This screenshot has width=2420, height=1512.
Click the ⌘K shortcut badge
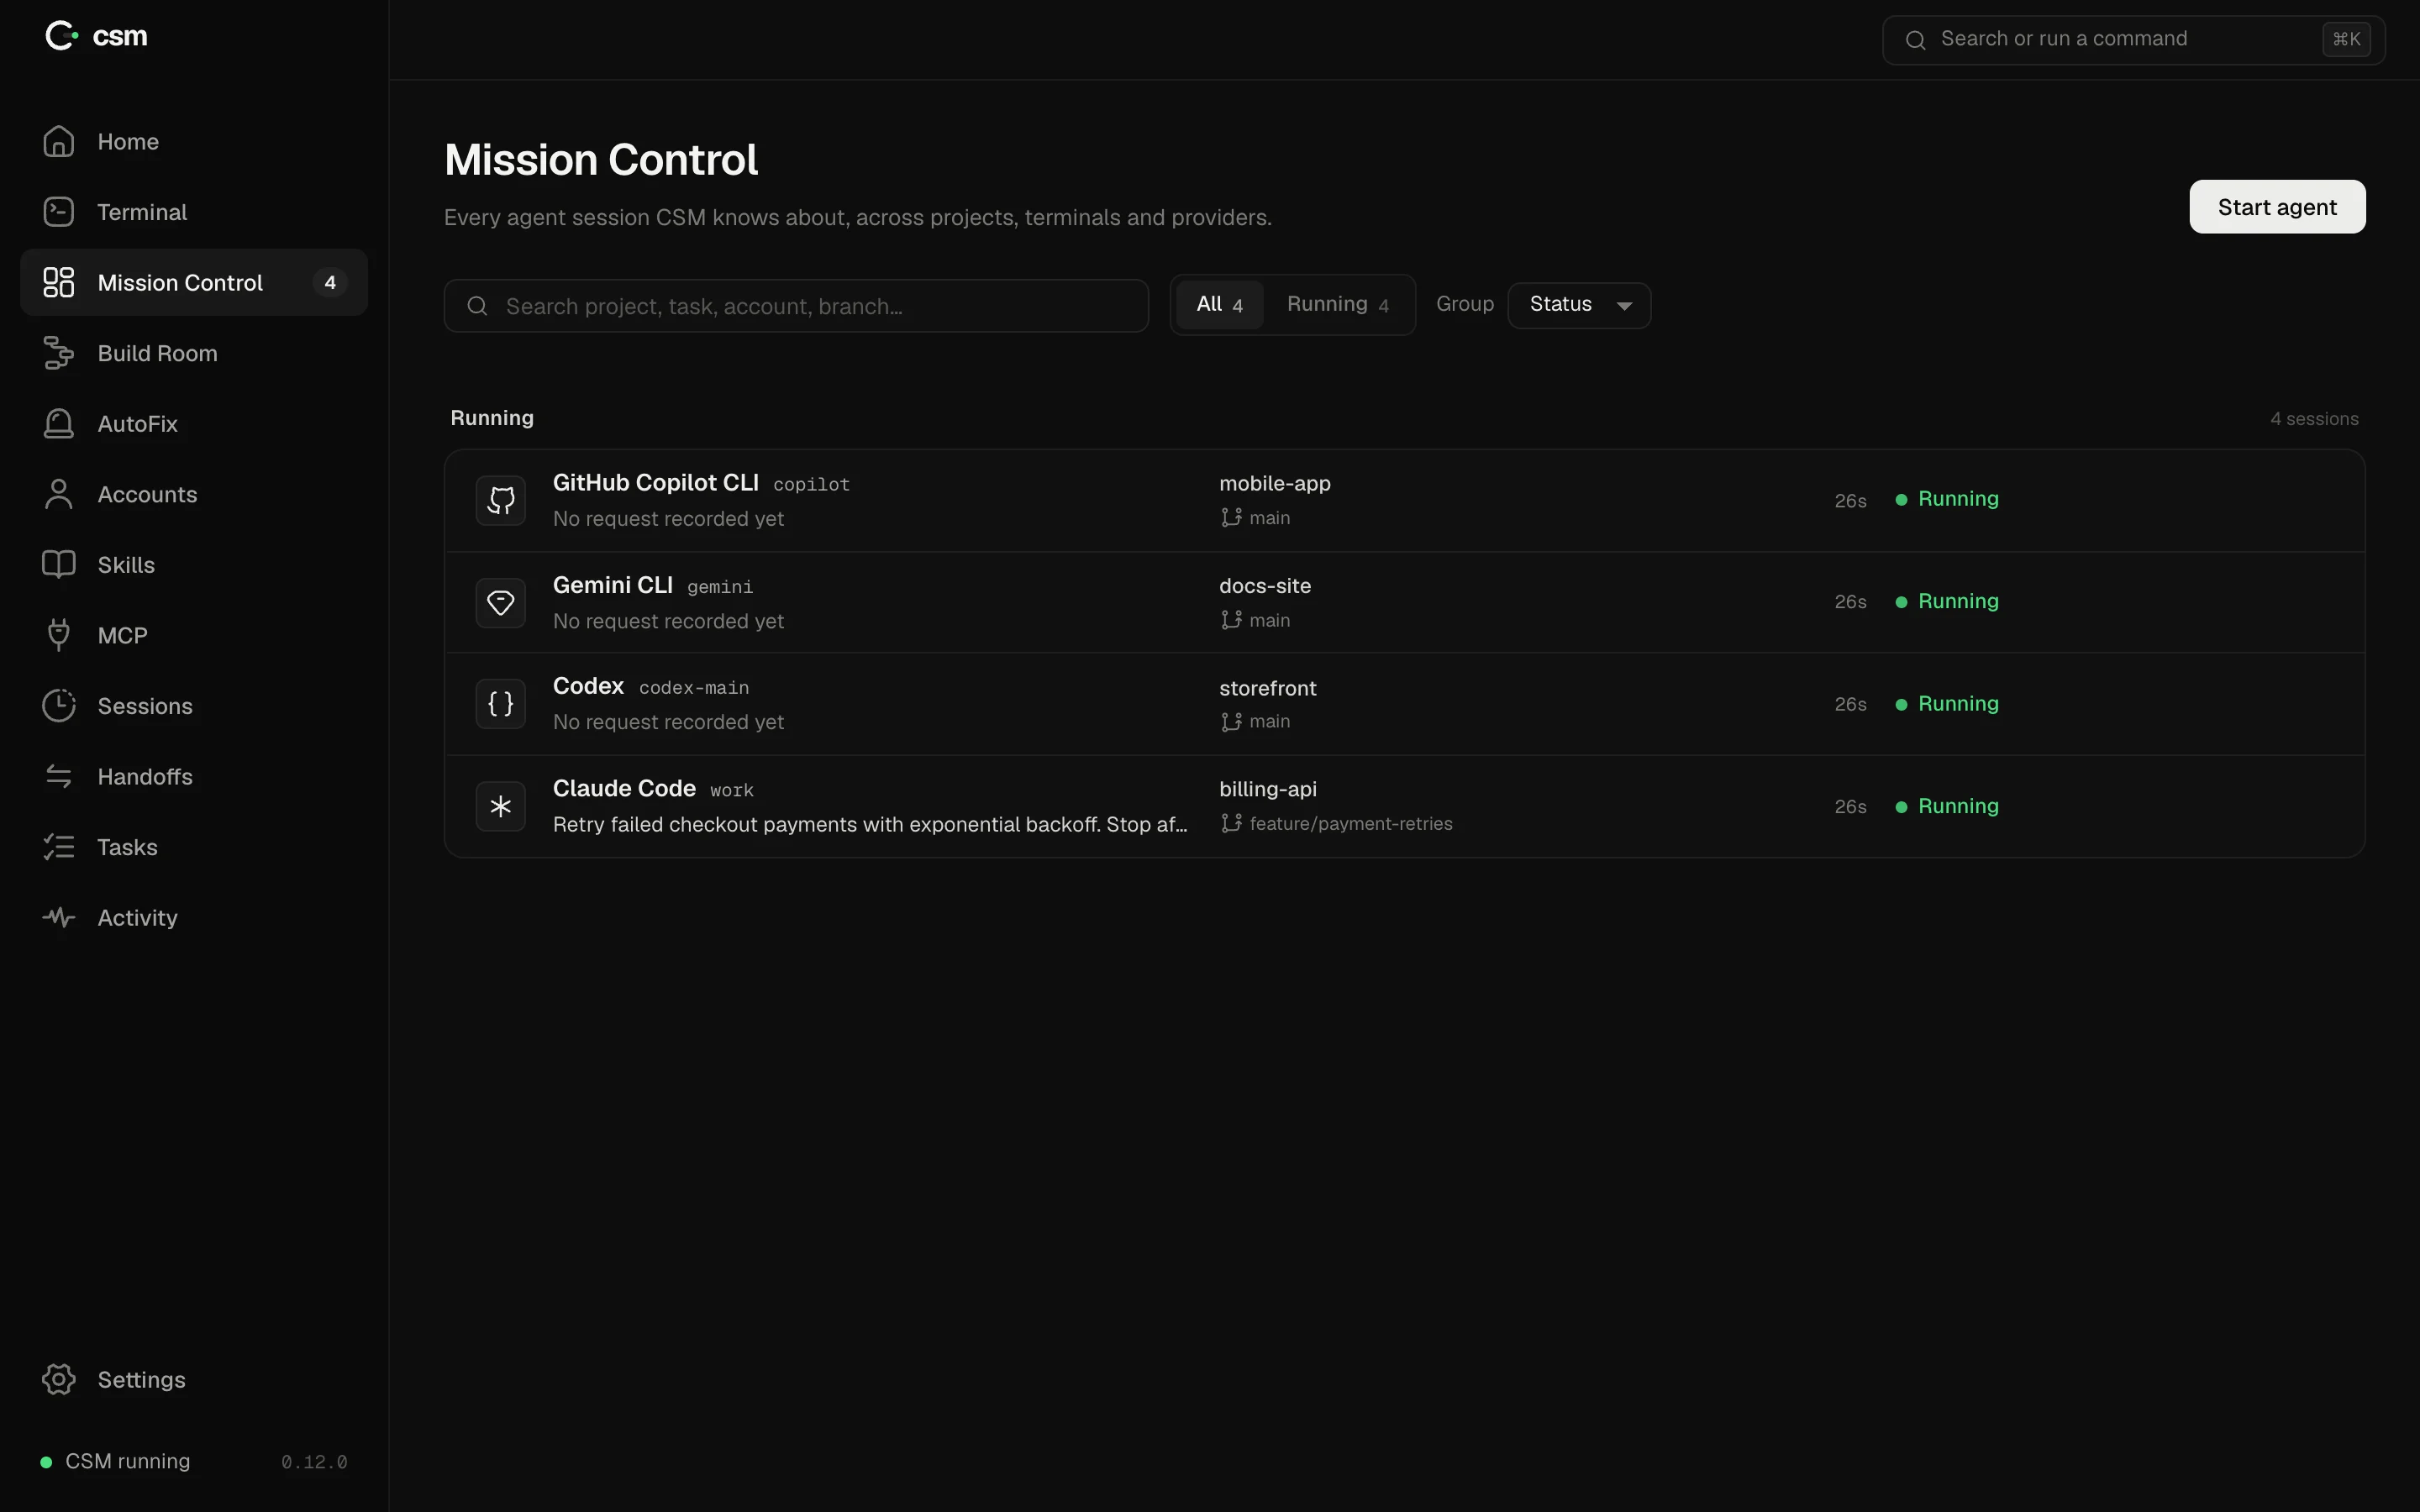tap(2346, 39)
